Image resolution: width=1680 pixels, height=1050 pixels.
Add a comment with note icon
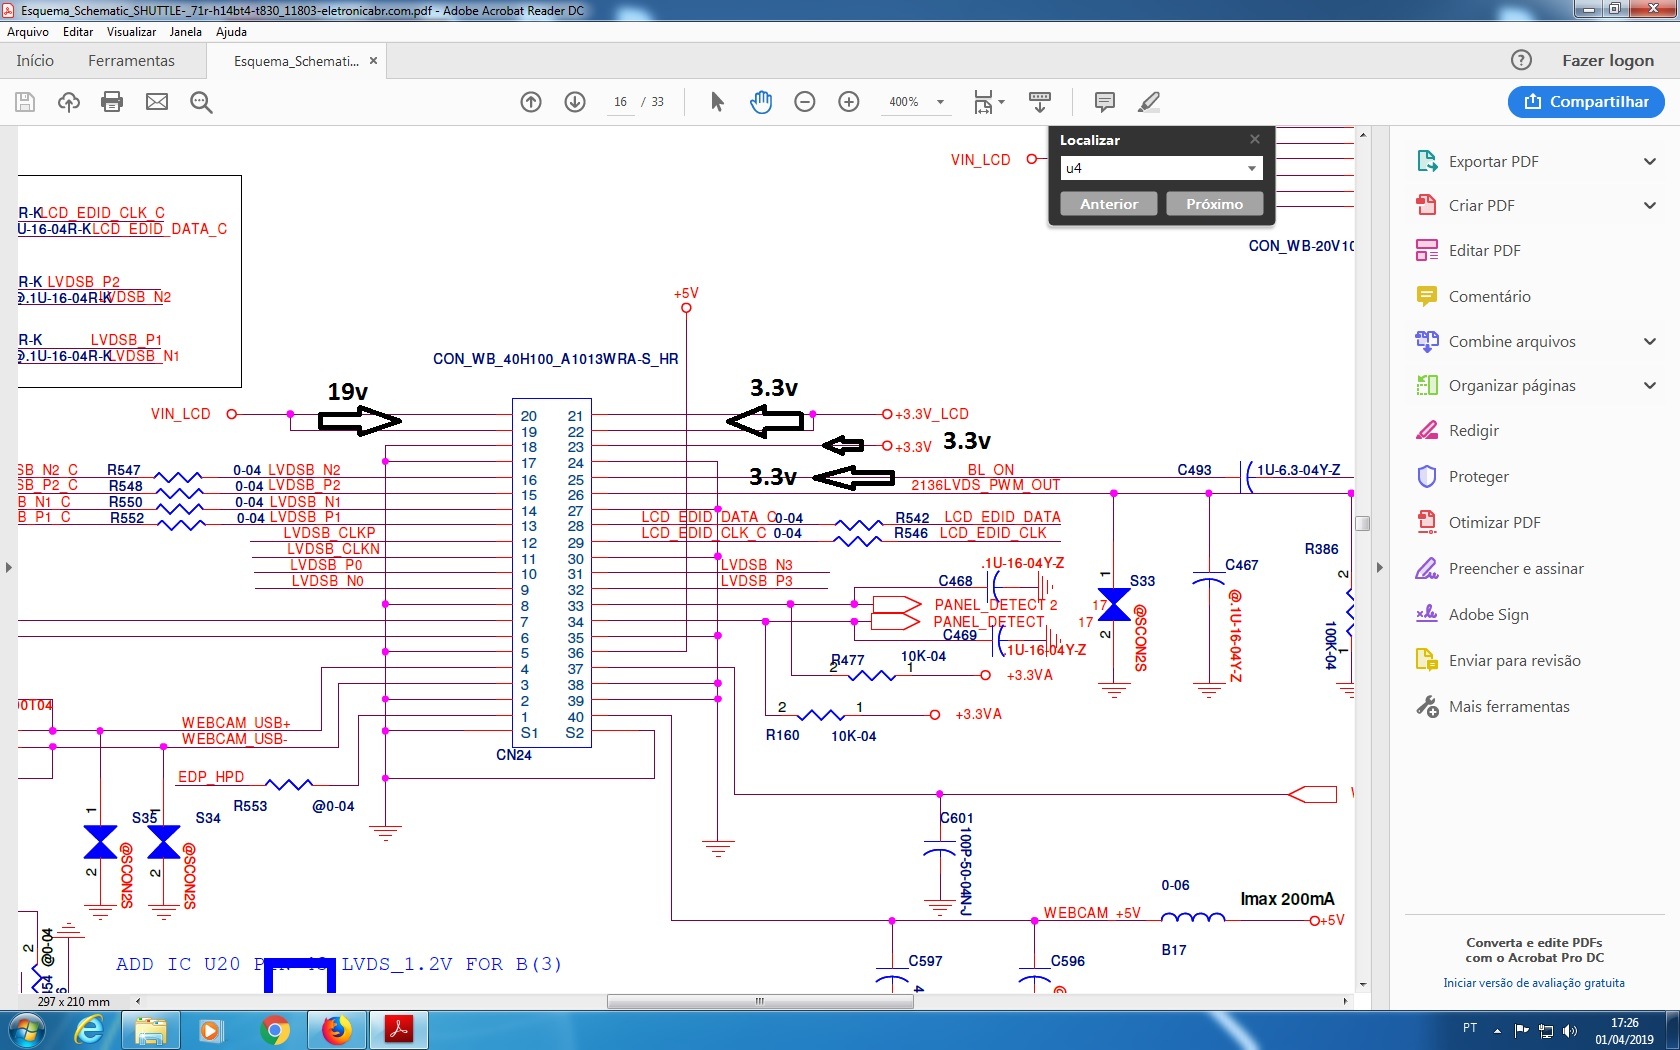click(x=1105, y=102)
